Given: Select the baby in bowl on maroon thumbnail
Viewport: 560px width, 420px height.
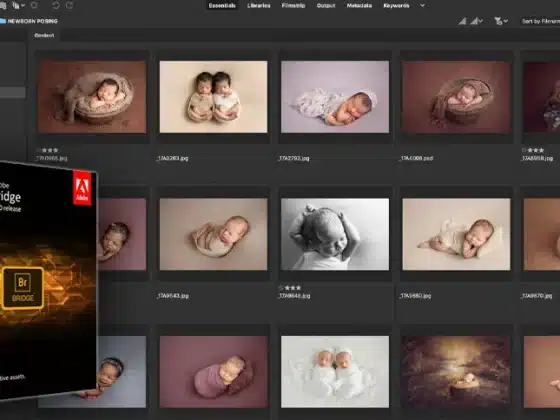Looking at the screenshot, I should coord(456,97).
